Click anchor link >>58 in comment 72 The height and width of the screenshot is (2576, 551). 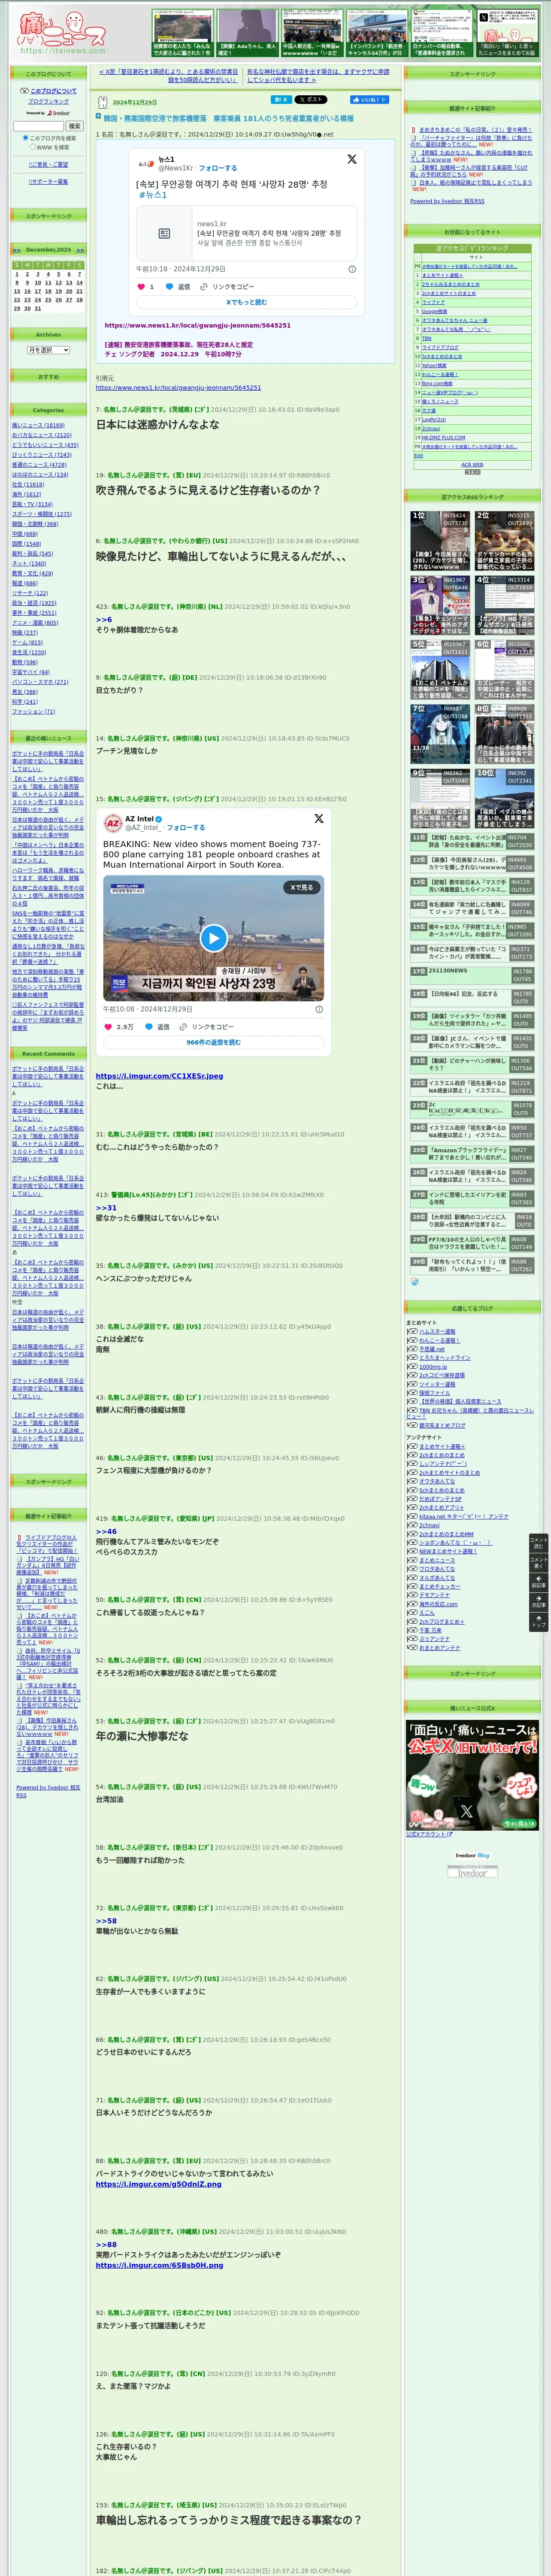click(106, 1920)
